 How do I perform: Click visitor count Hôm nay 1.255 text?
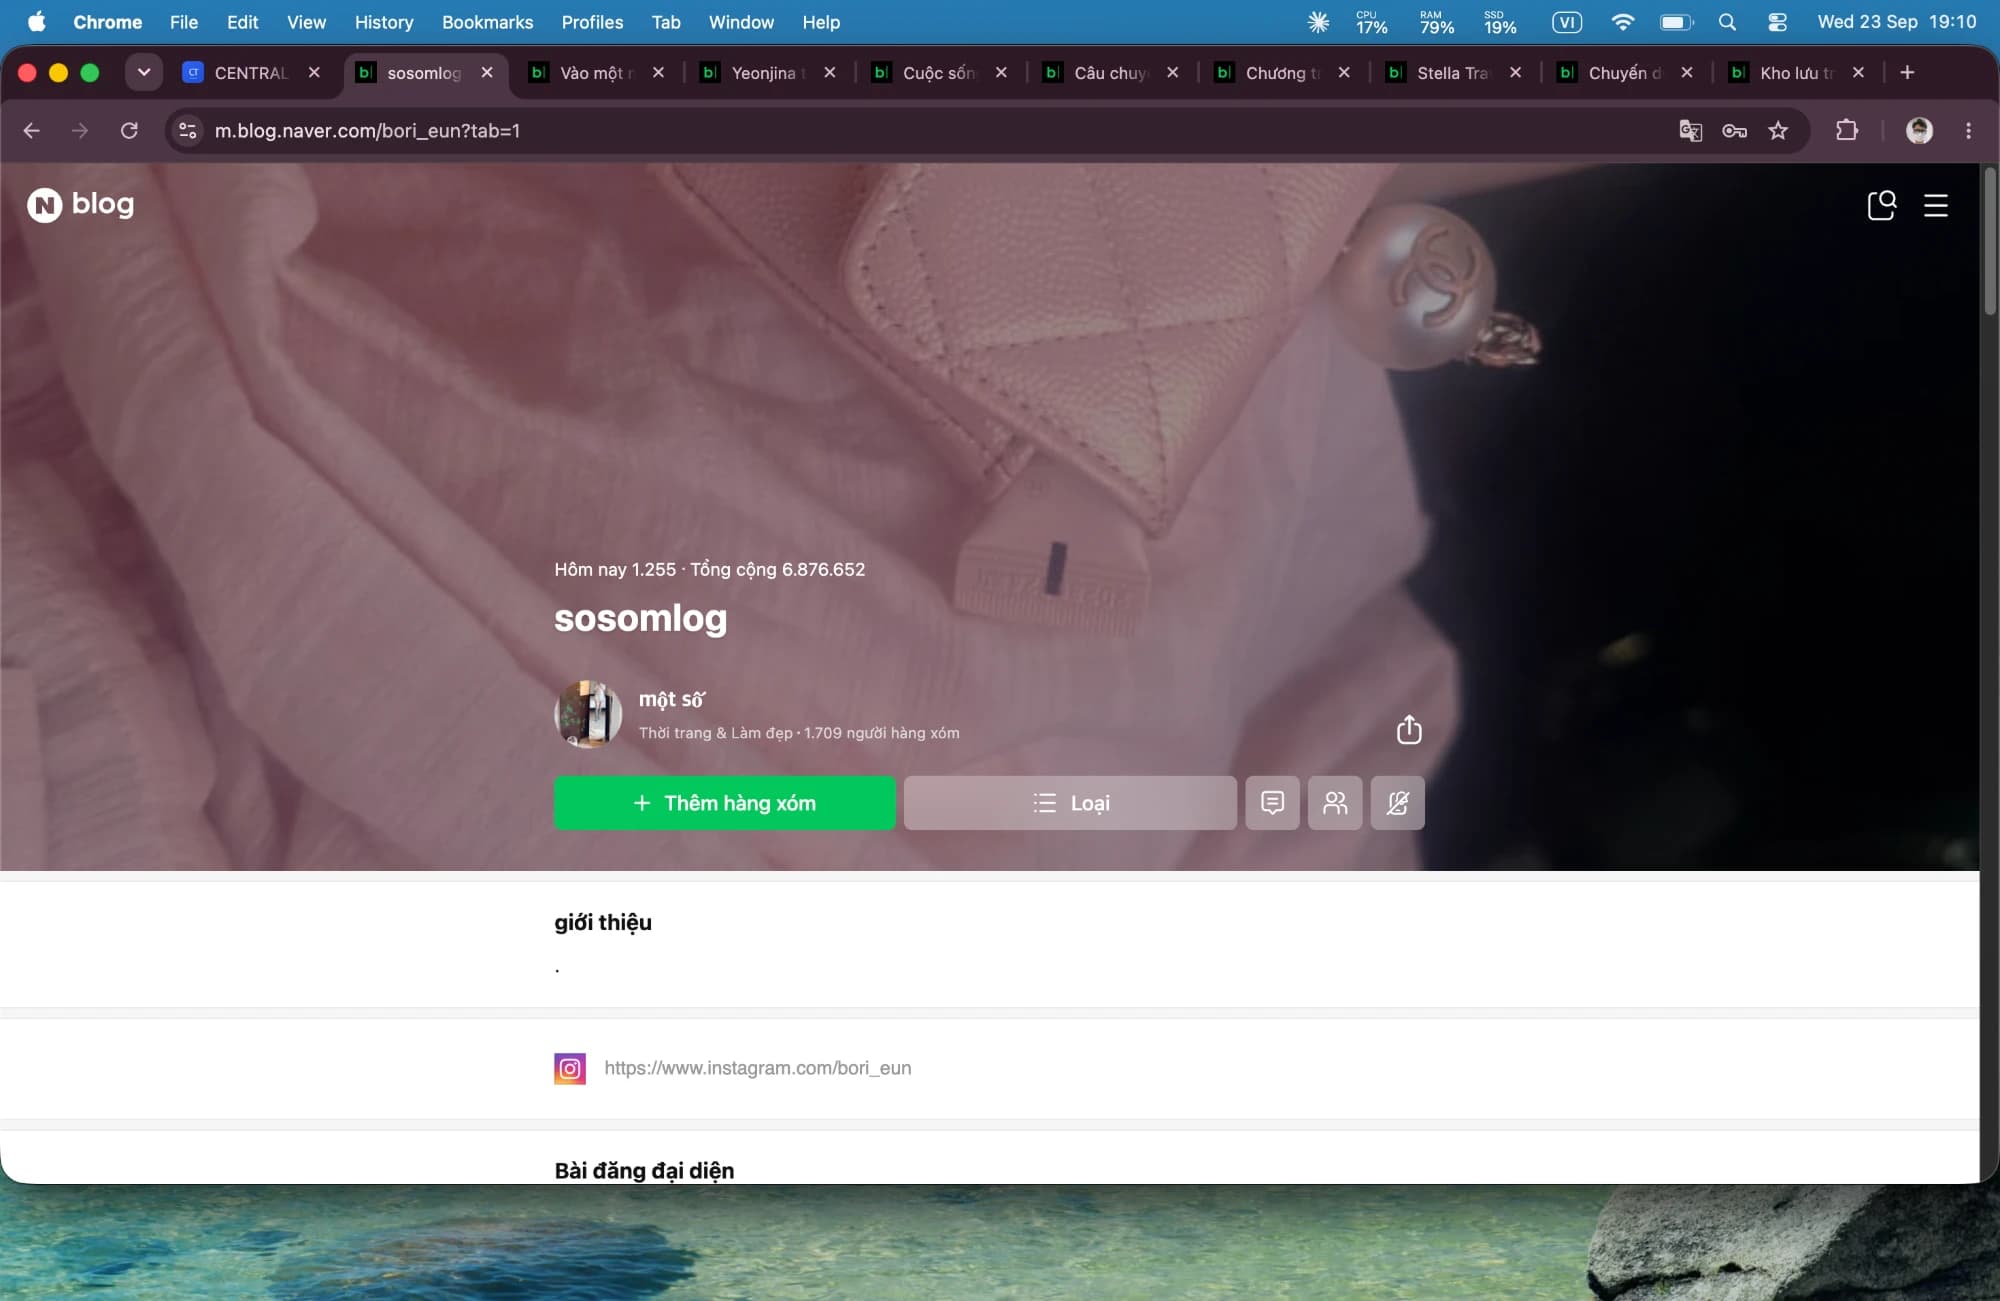tap(615, 569)
